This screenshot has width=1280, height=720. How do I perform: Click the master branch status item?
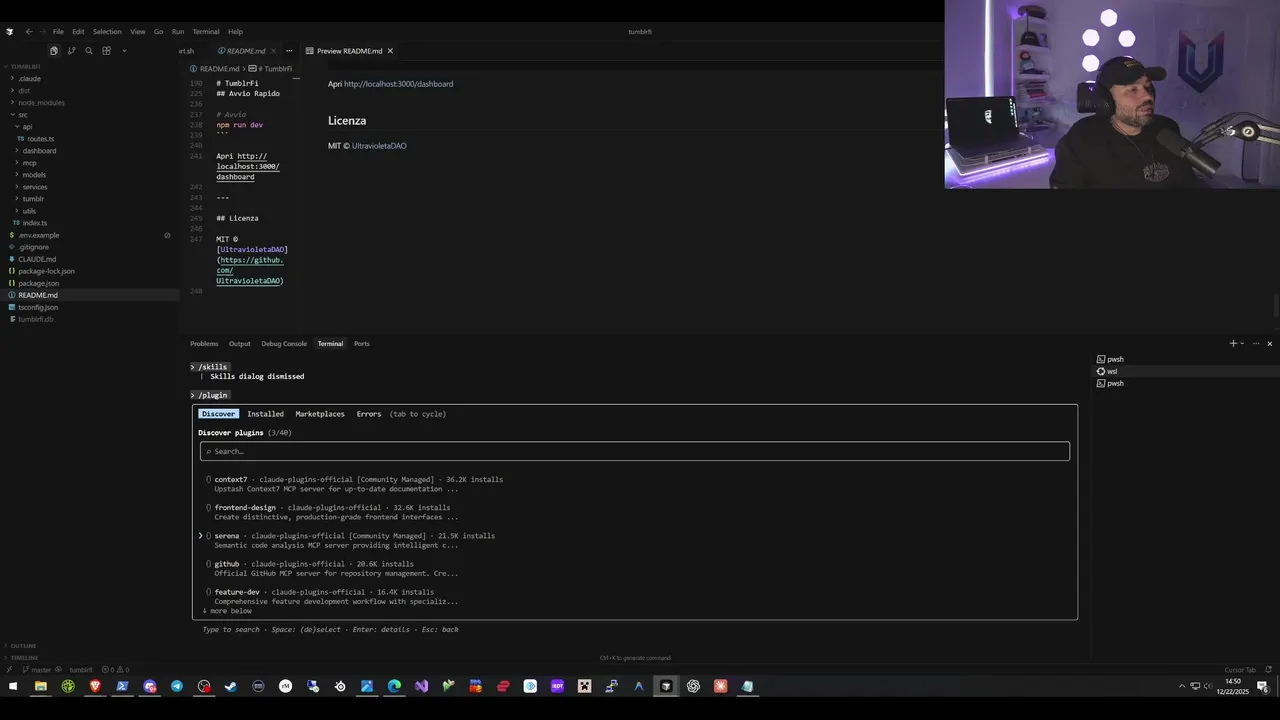tap(36, 670)
